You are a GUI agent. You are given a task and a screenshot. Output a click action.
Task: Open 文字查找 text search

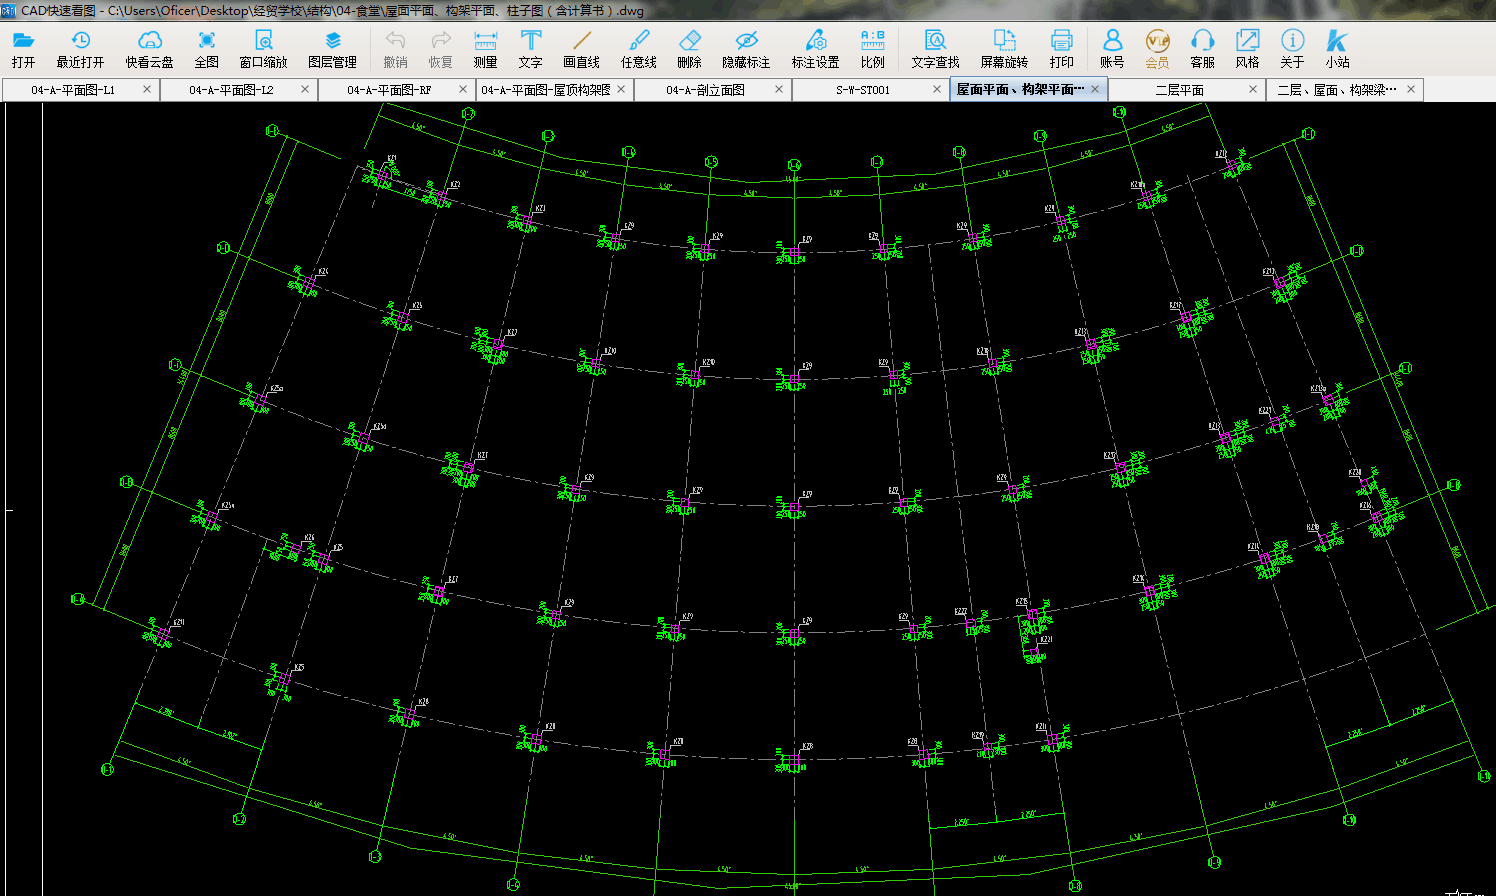(x=936, y=49)
